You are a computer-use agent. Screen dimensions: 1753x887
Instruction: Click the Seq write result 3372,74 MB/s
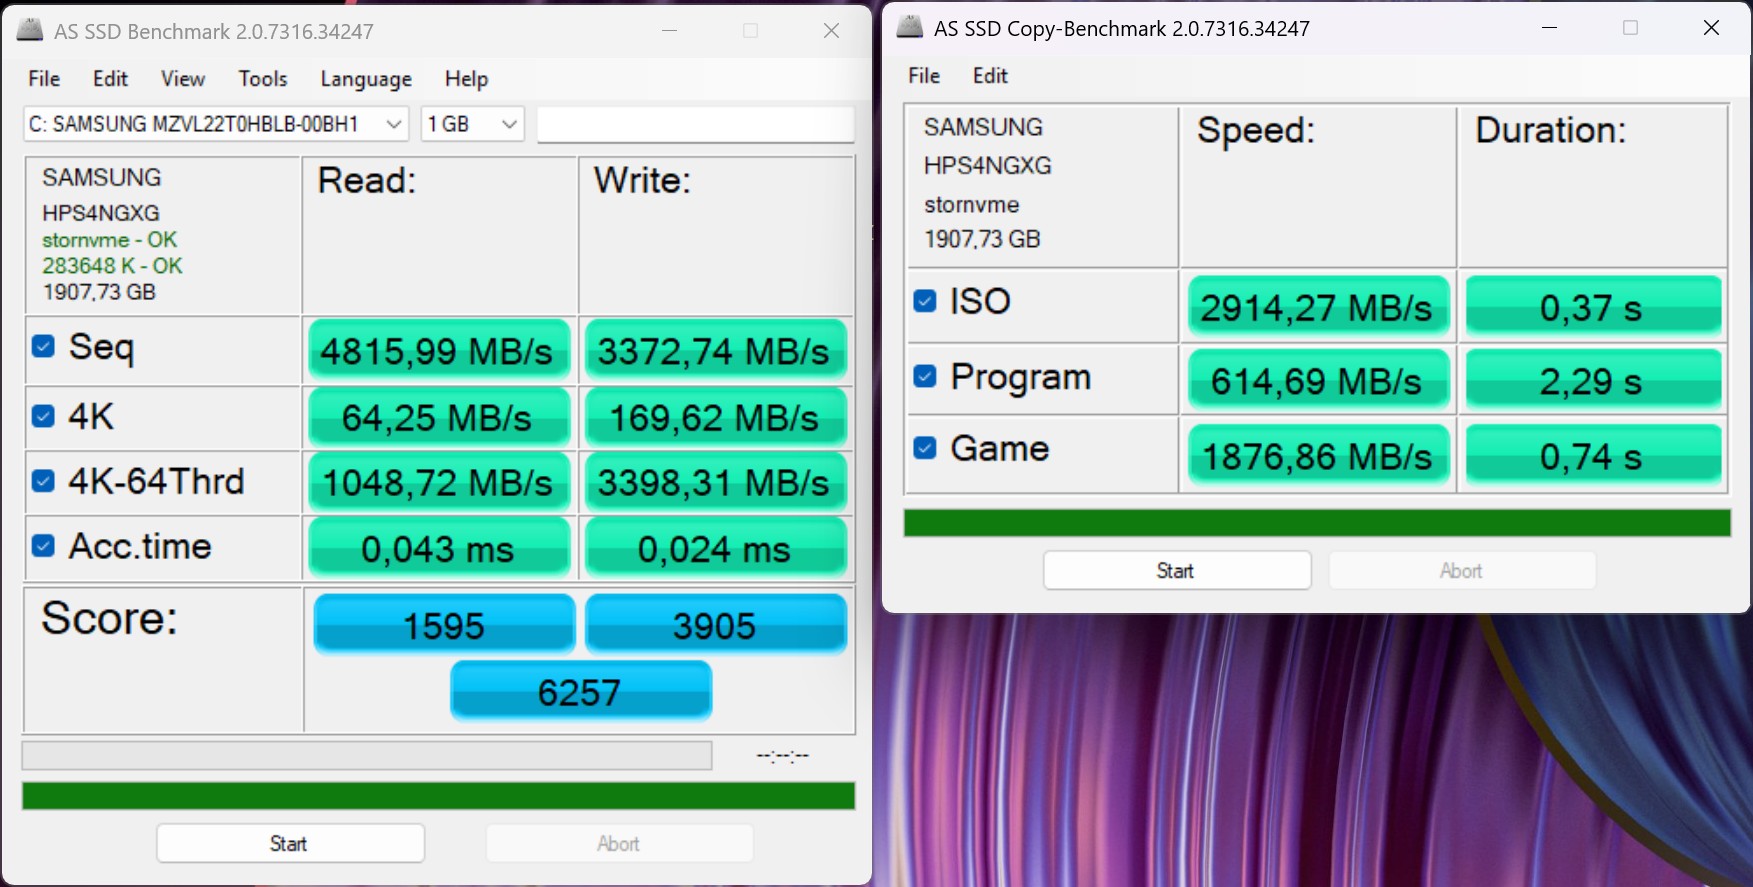coord(715,351)
